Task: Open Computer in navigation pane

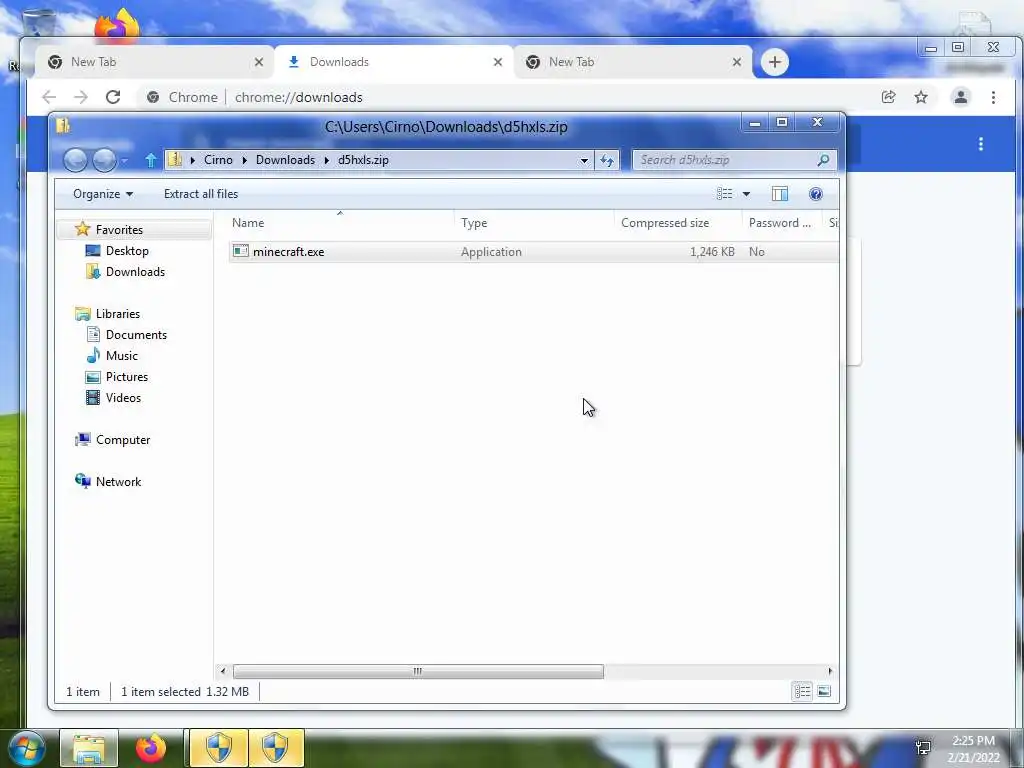Action: point(123,440)
